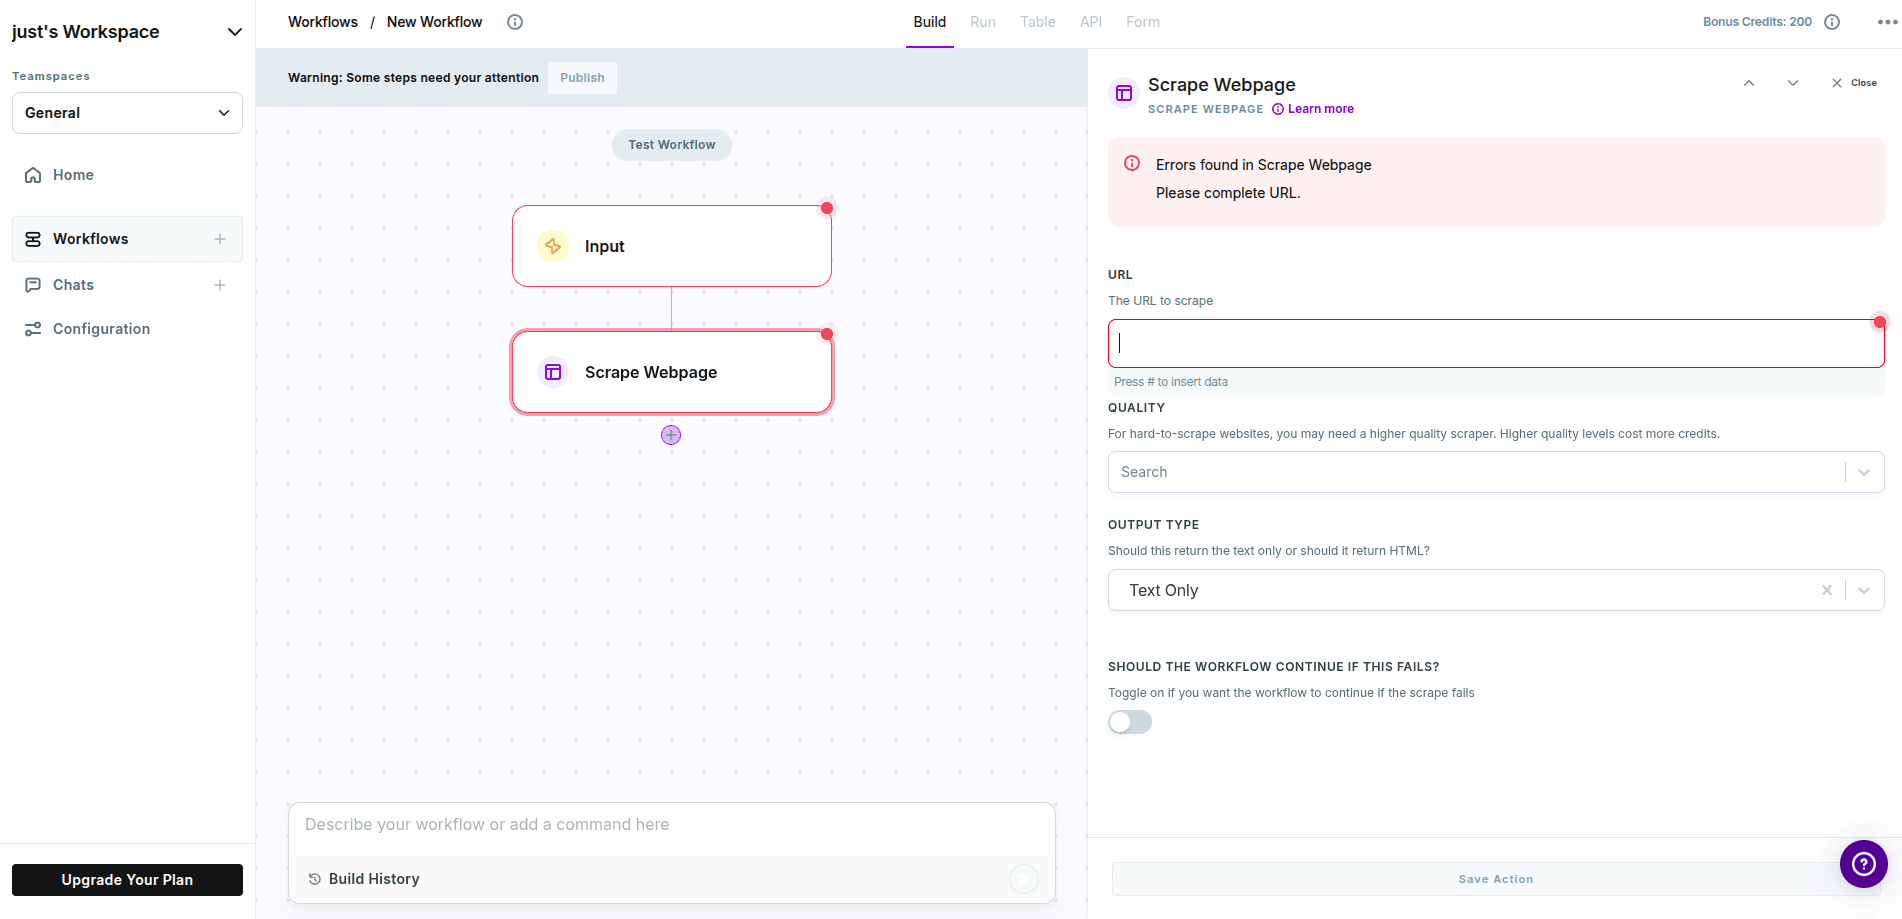Click the Chats speech bubble icon

click(33, 285)
